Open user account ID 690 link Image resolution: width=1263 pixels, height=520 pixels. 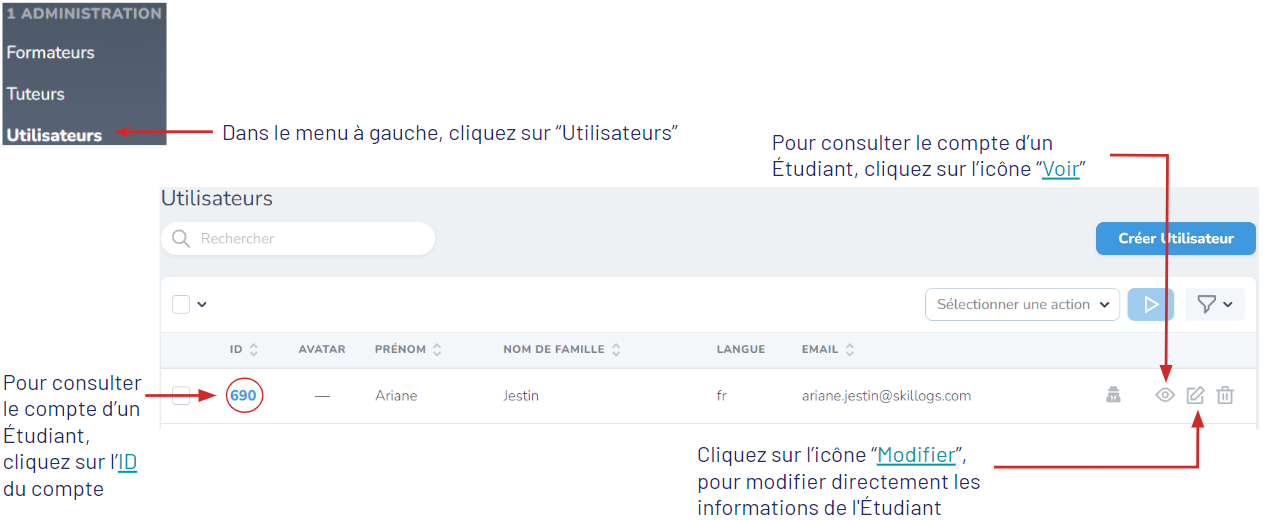click(243, 395)
